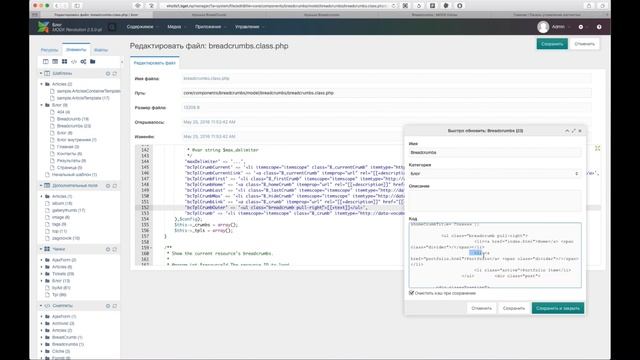The image size is (640, 360).
Task: Click the dialog's Сохранить button
Action: coord(513,308)
